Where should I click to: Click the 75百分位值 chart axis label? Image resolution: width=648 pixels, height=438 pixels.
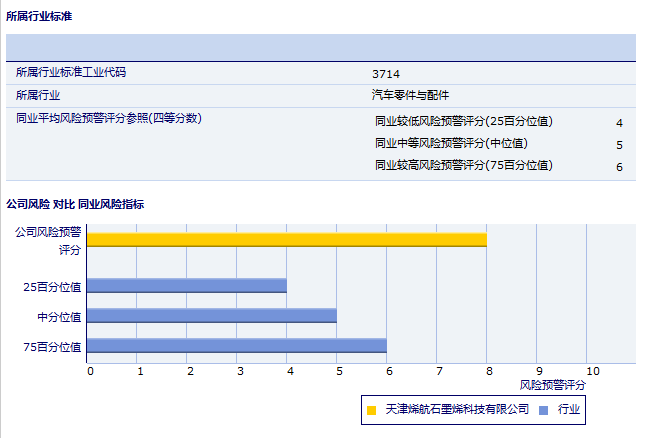click(52, 347)
